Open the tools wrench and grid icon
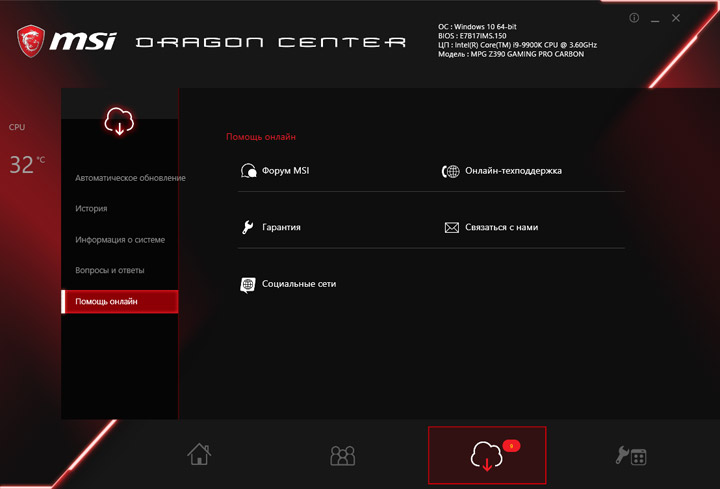 click(x=631, y=456)
